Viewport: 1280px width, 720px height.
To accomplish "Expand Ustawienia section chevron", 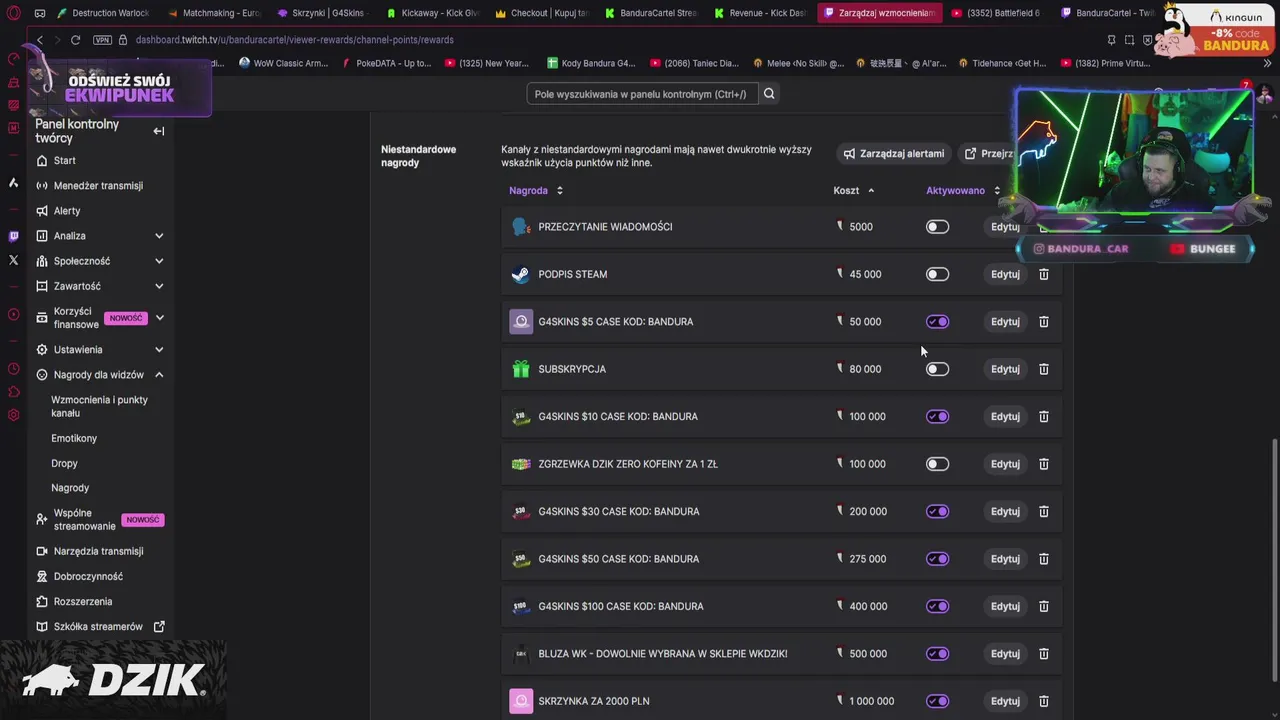I will pos(159,350).
